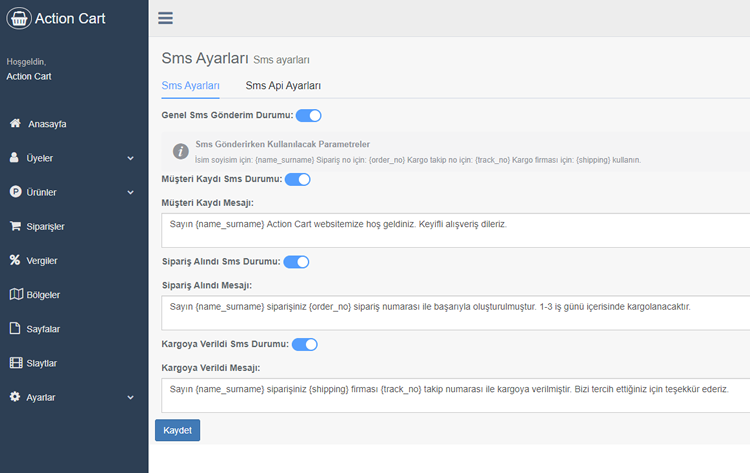Open Sayfalar via the page icon
This screenshot has height=473, width=750.
click(x=15, y=329)
